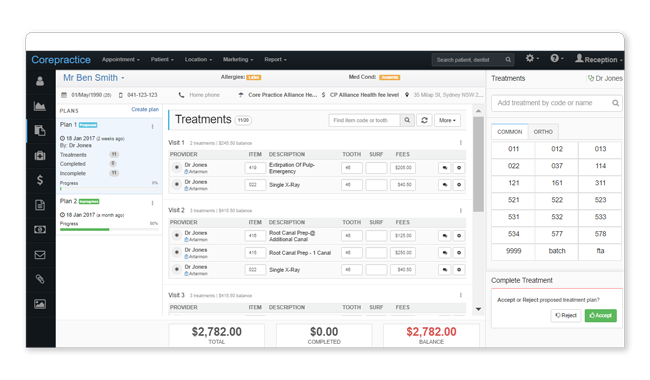Screen dimensions: 650x380
Task: Click search icon in Add treatment field
Action: coord(615,103)
